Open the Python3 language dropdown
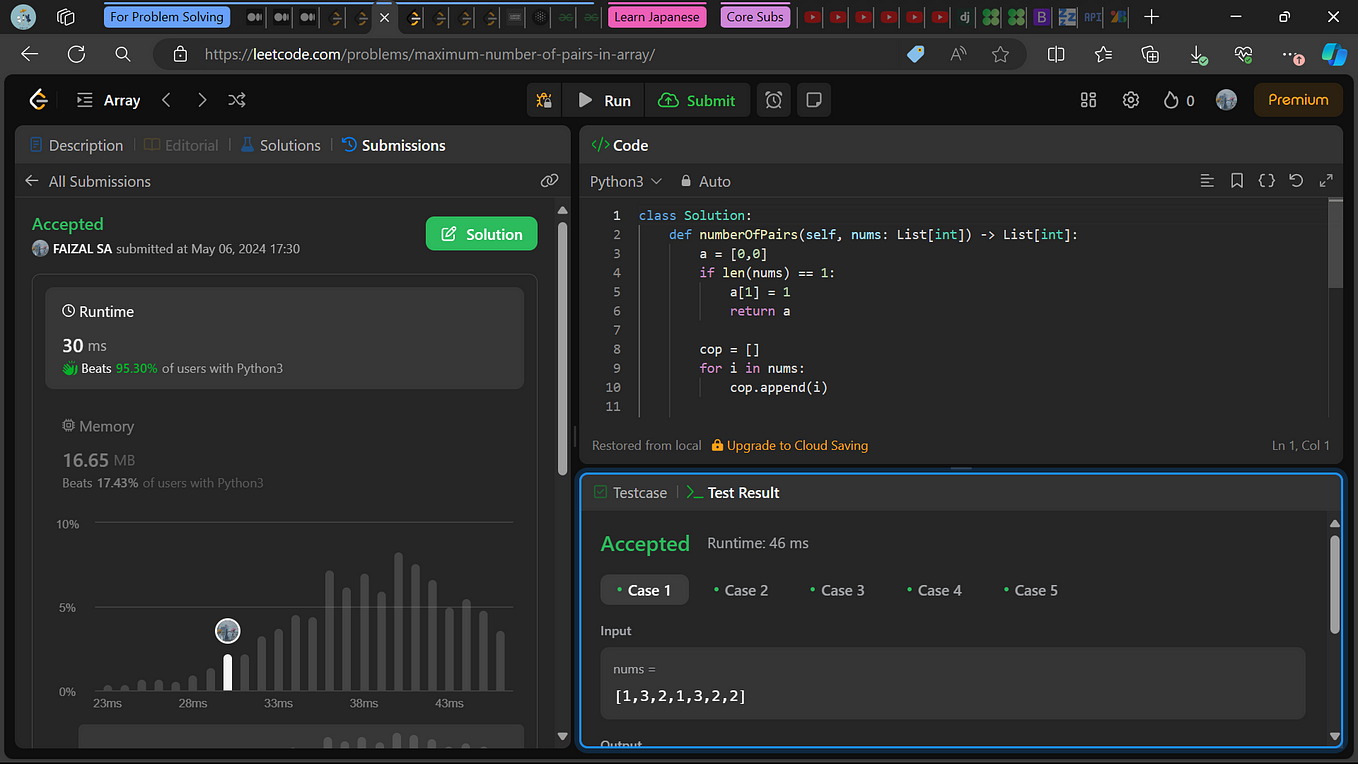Viewport: 1358px width, 764px height. 626,181
